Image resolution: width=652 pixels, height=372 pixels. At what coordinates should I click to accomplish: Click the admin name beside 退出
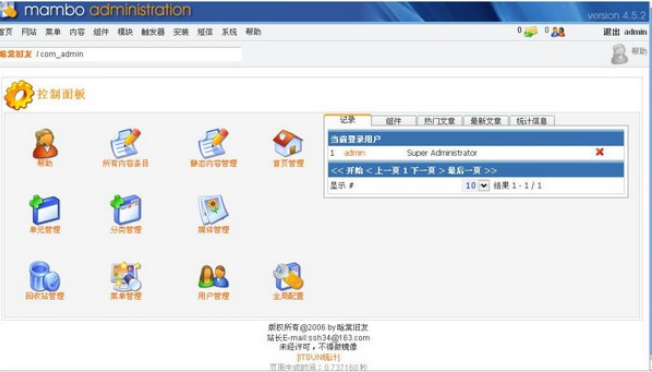pyautogui.click(x=635, y=32)
